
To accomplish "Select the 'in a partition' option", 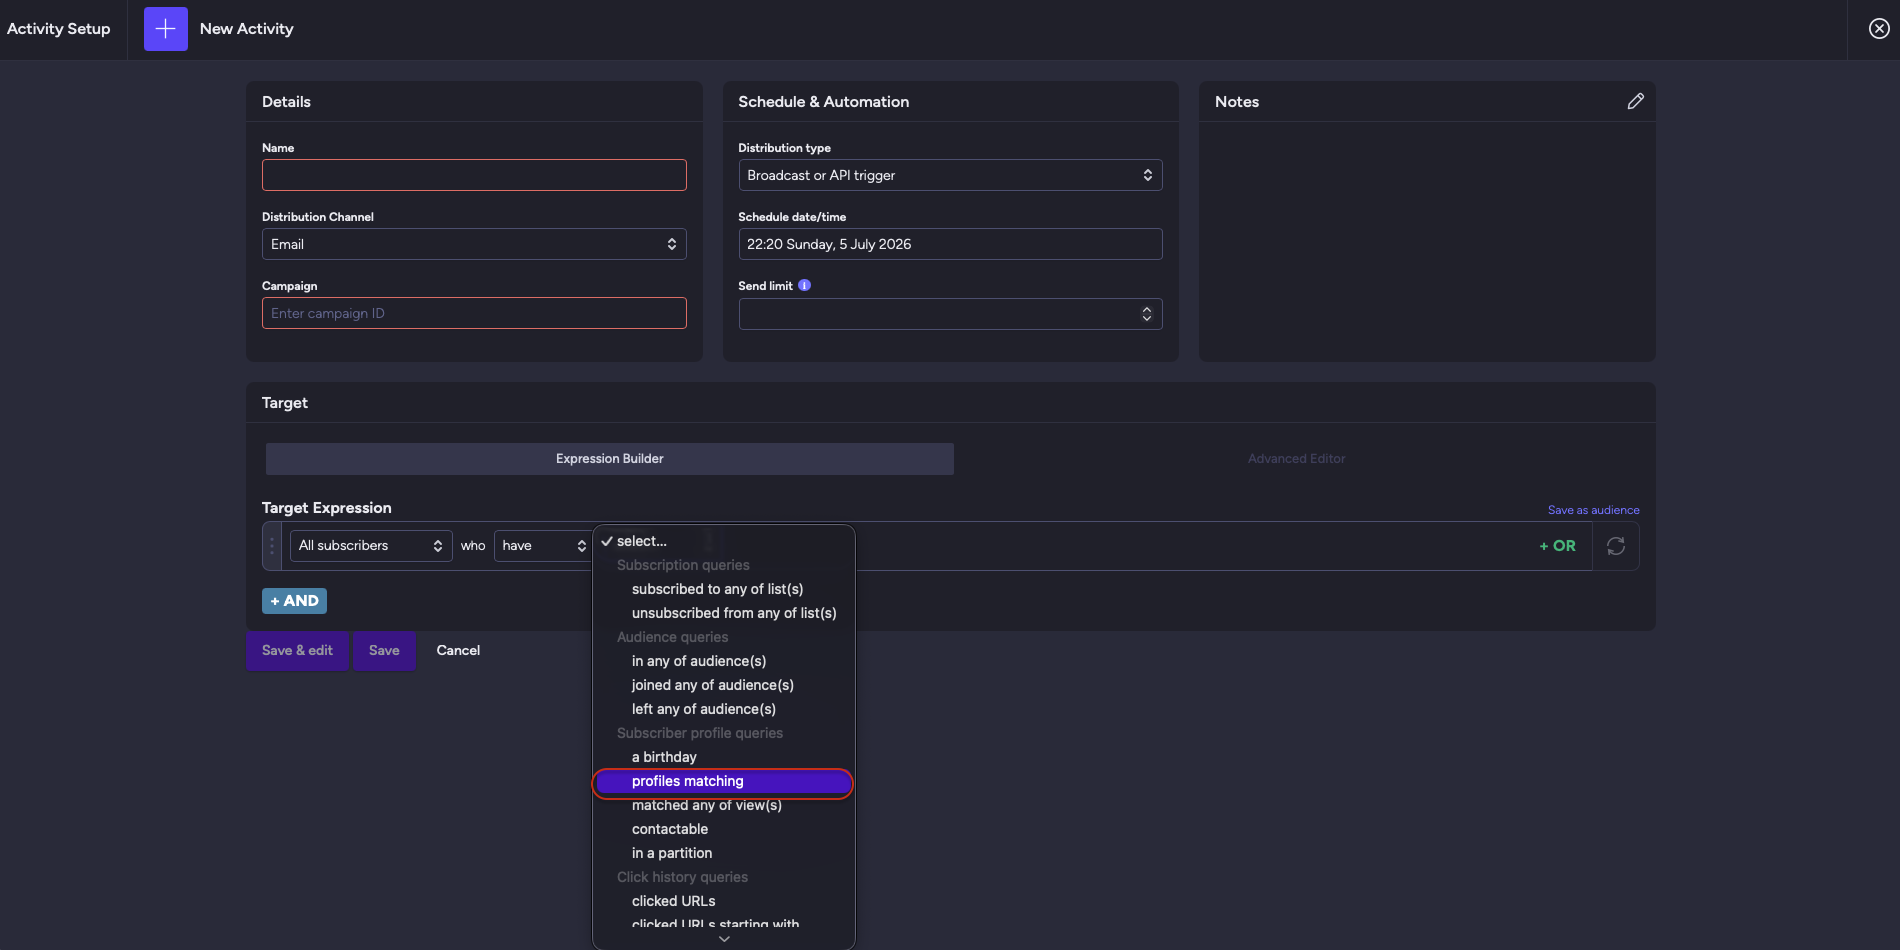I will coord(724,853).
